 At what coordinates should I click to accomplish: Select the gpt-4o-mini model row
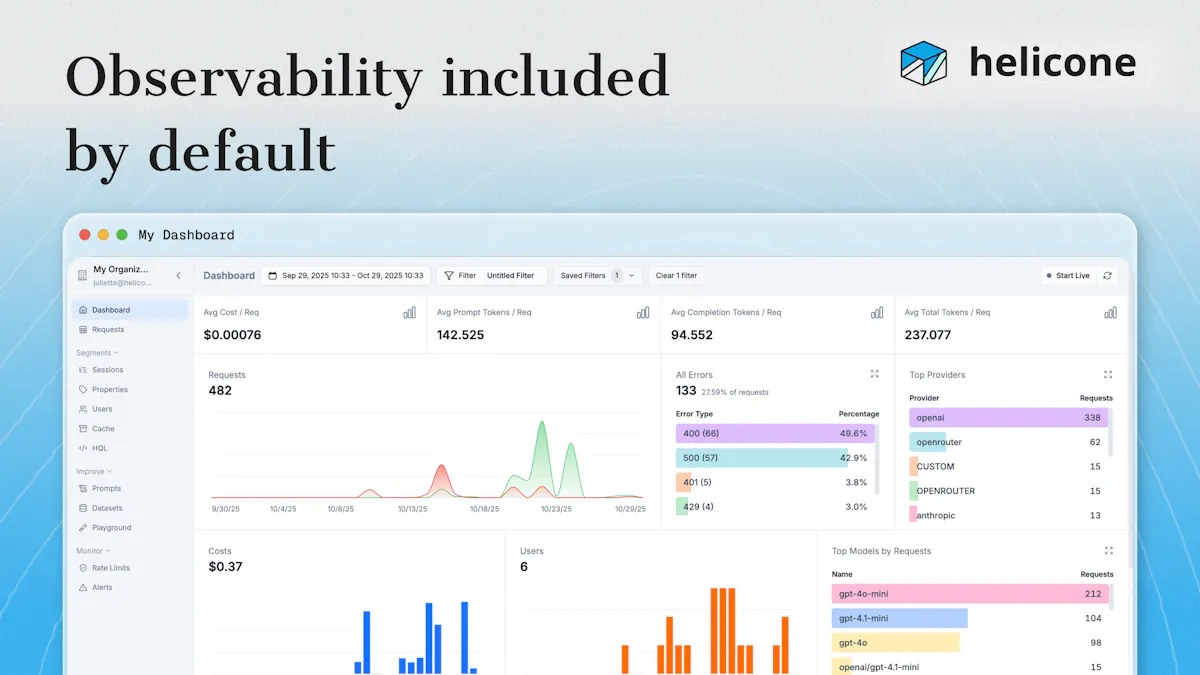pos(969,594)
